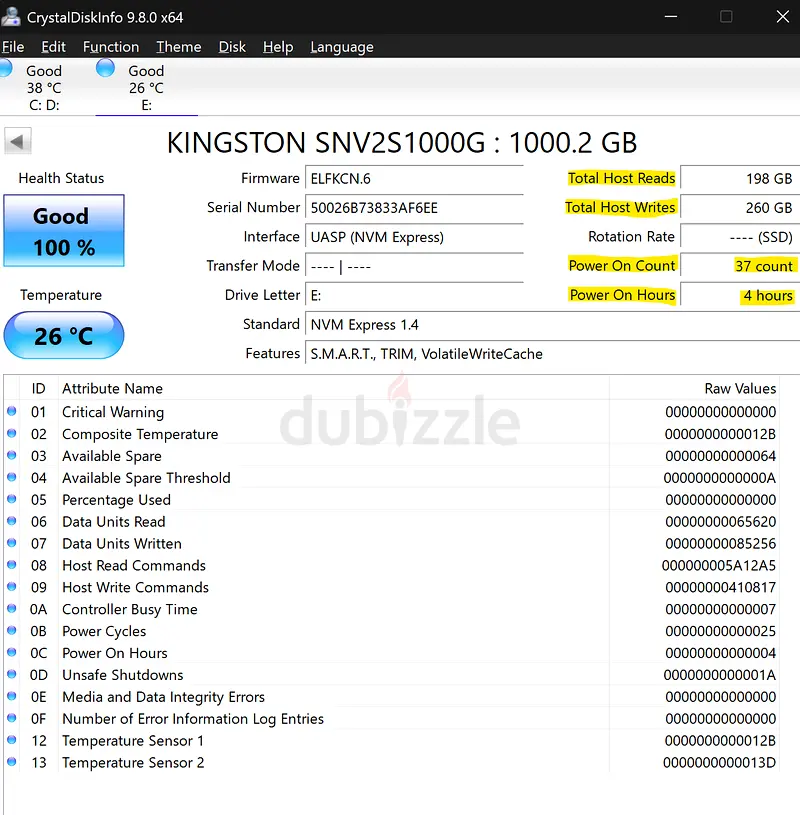Click the blue health orb of E: disk

[106, 69]
